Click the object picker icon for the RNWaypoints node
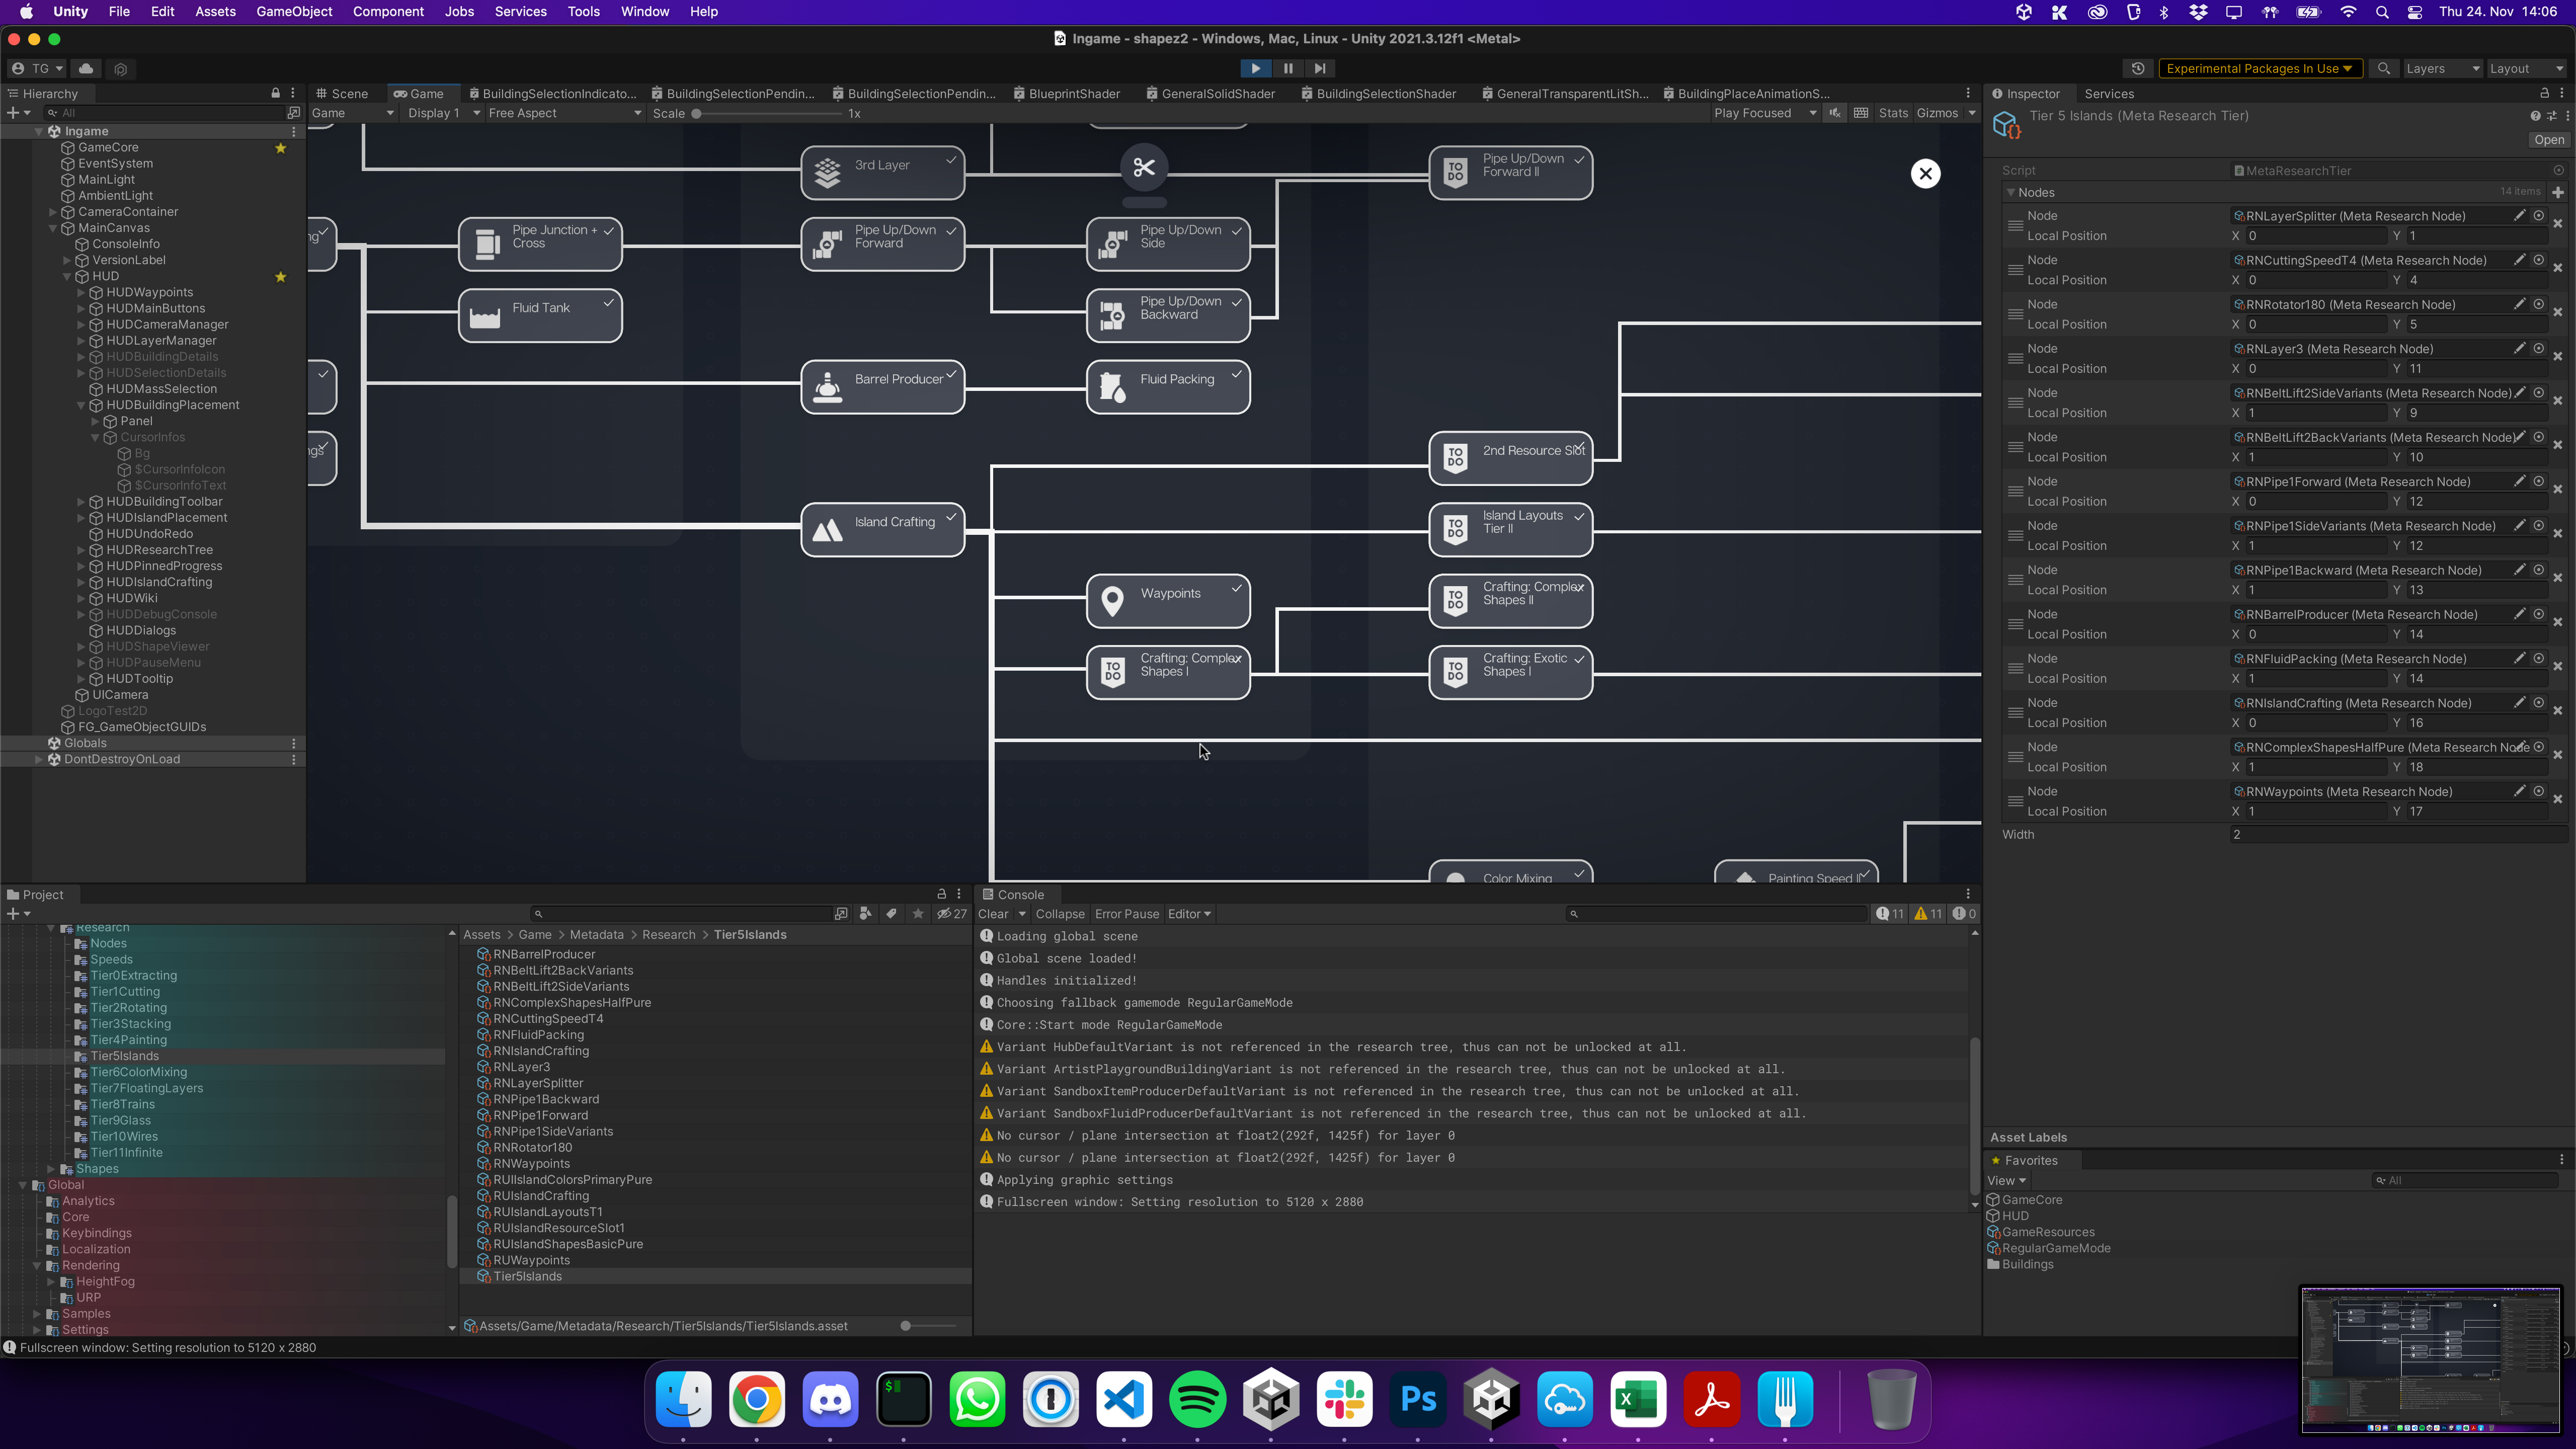 pos(2539,790)
